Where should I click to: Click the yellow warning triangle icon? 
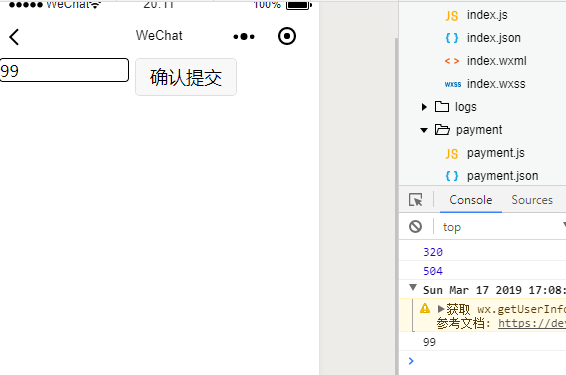425,308
